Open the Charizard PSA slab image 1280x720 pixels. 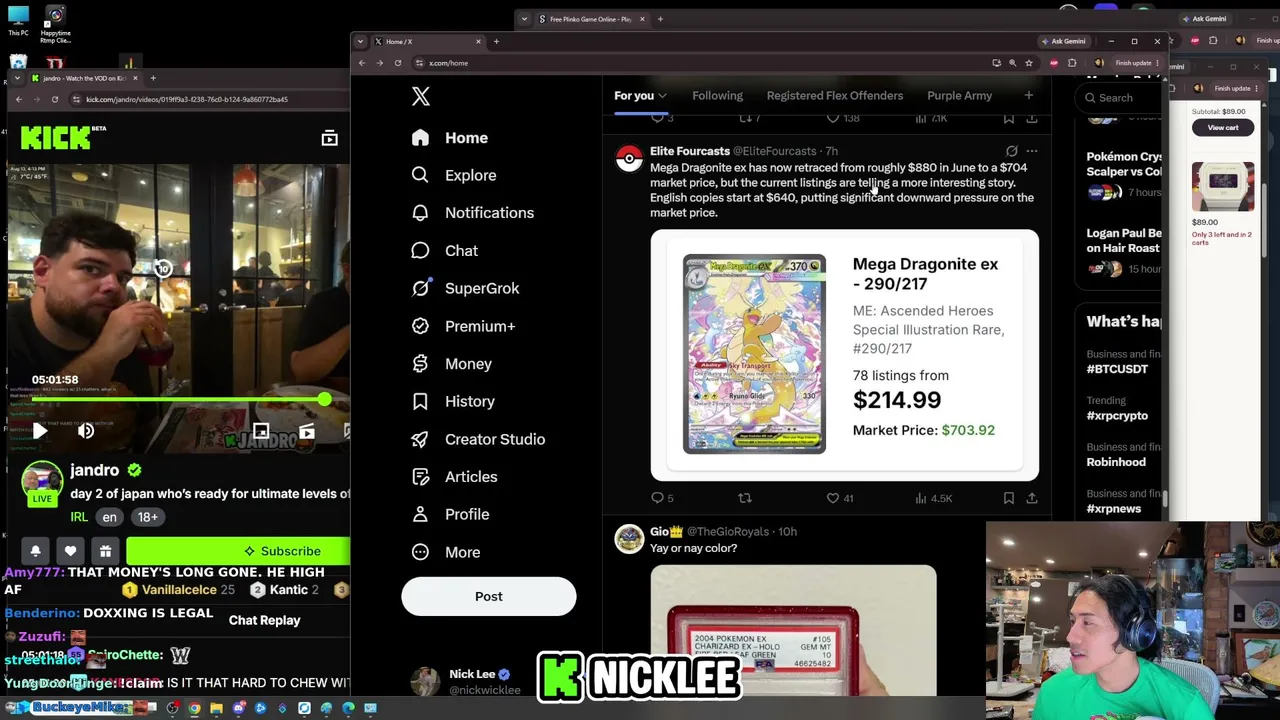point(793,630)
